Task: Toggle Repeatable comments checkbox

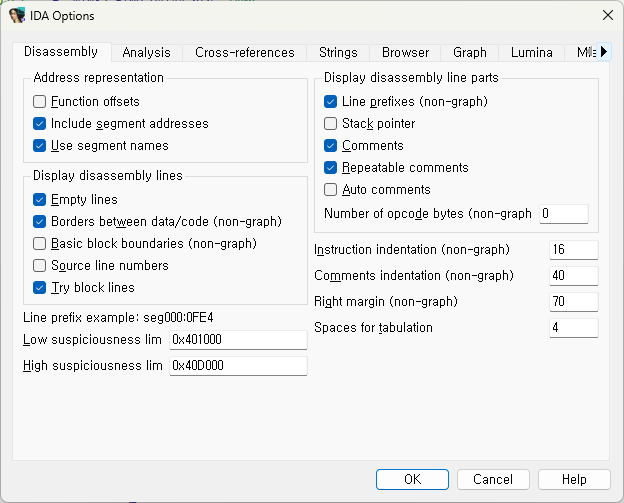Action: tap(330, 168)
